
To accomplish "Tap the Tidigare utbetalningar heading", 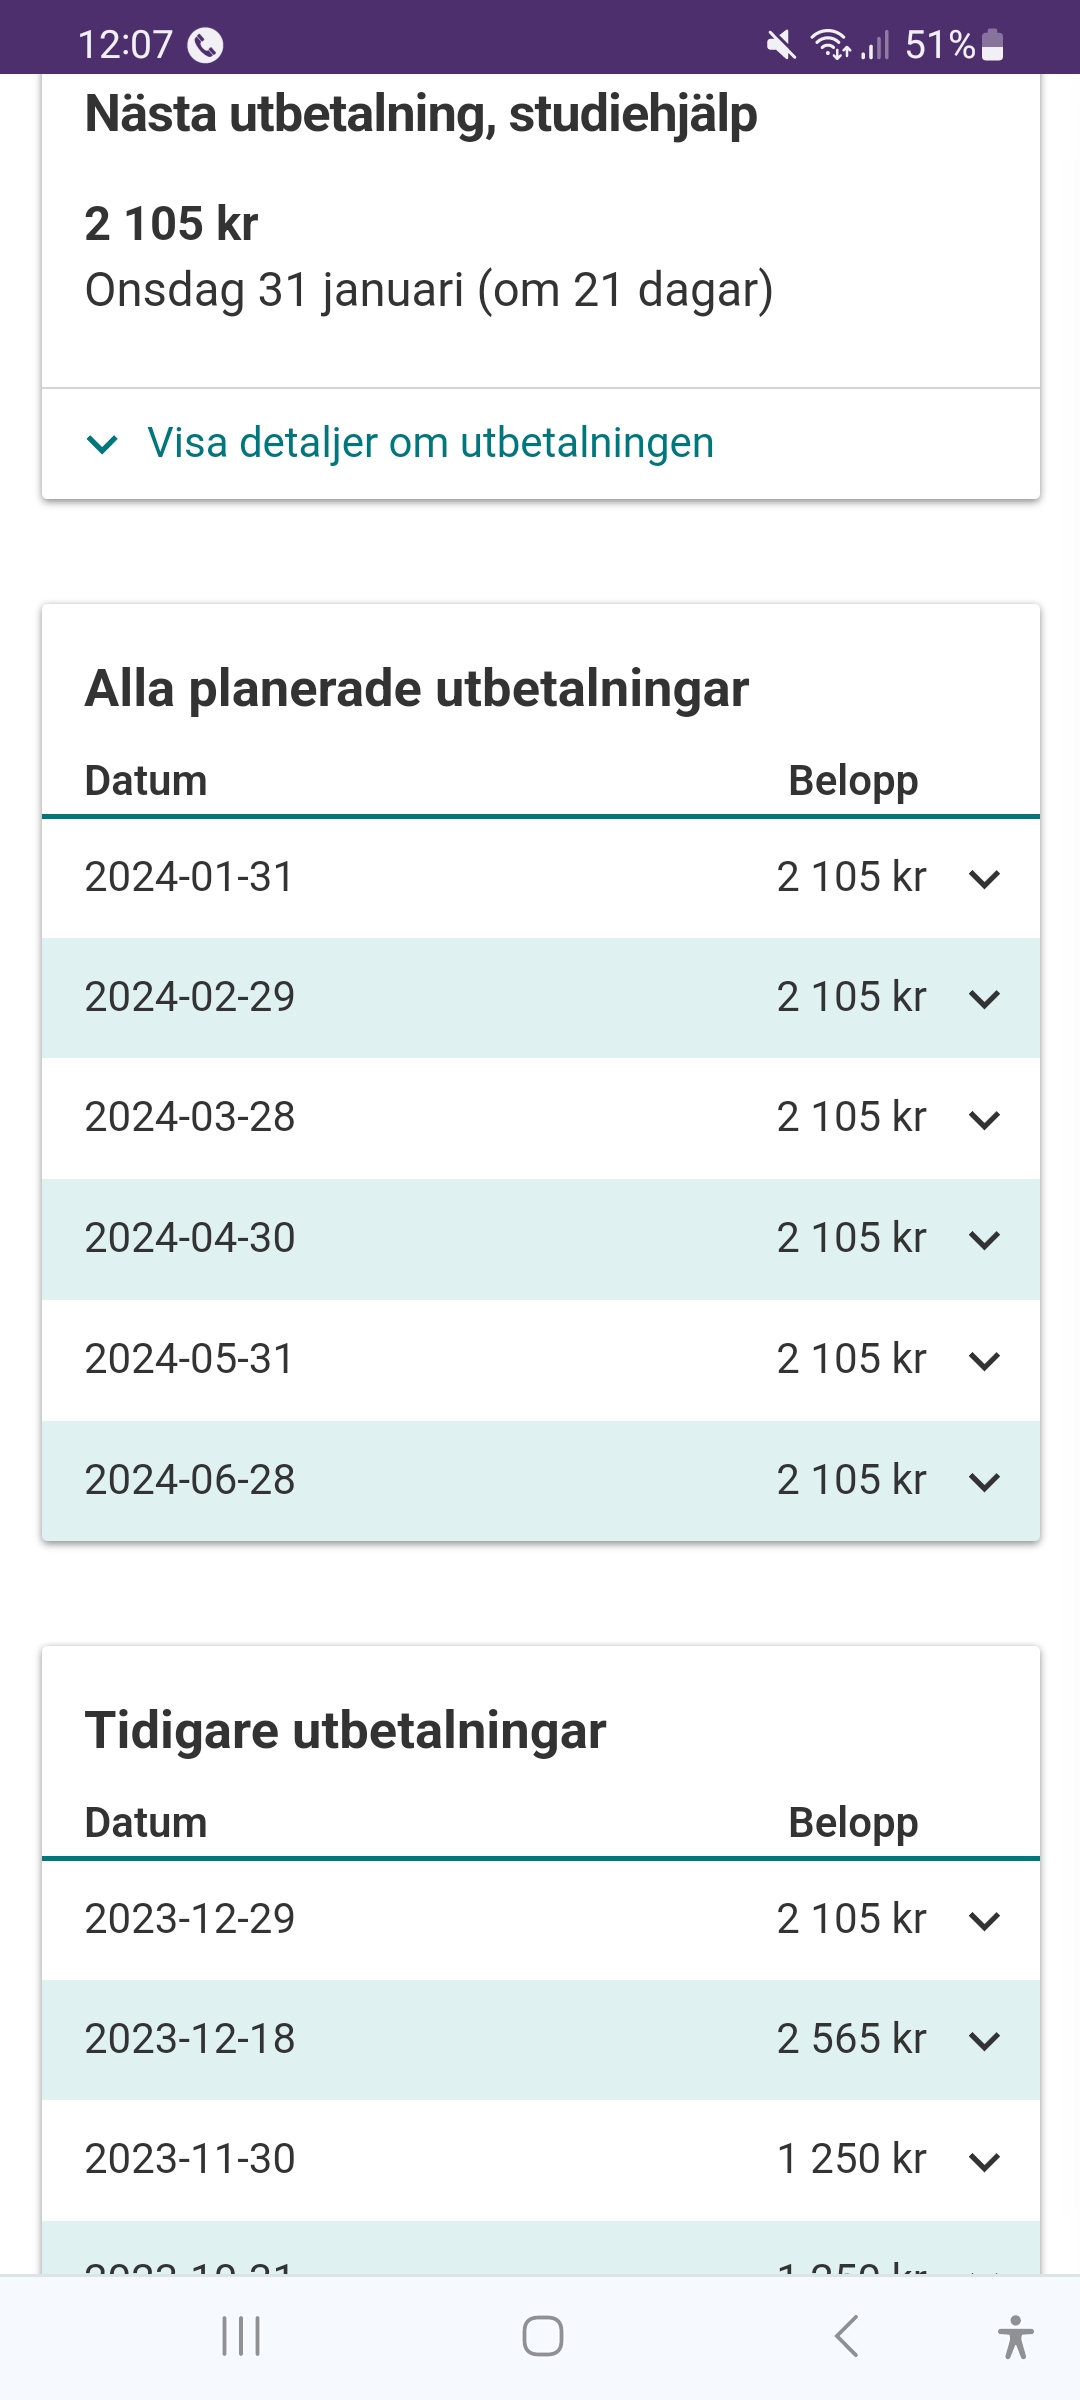I will [x=346, y=1731].
